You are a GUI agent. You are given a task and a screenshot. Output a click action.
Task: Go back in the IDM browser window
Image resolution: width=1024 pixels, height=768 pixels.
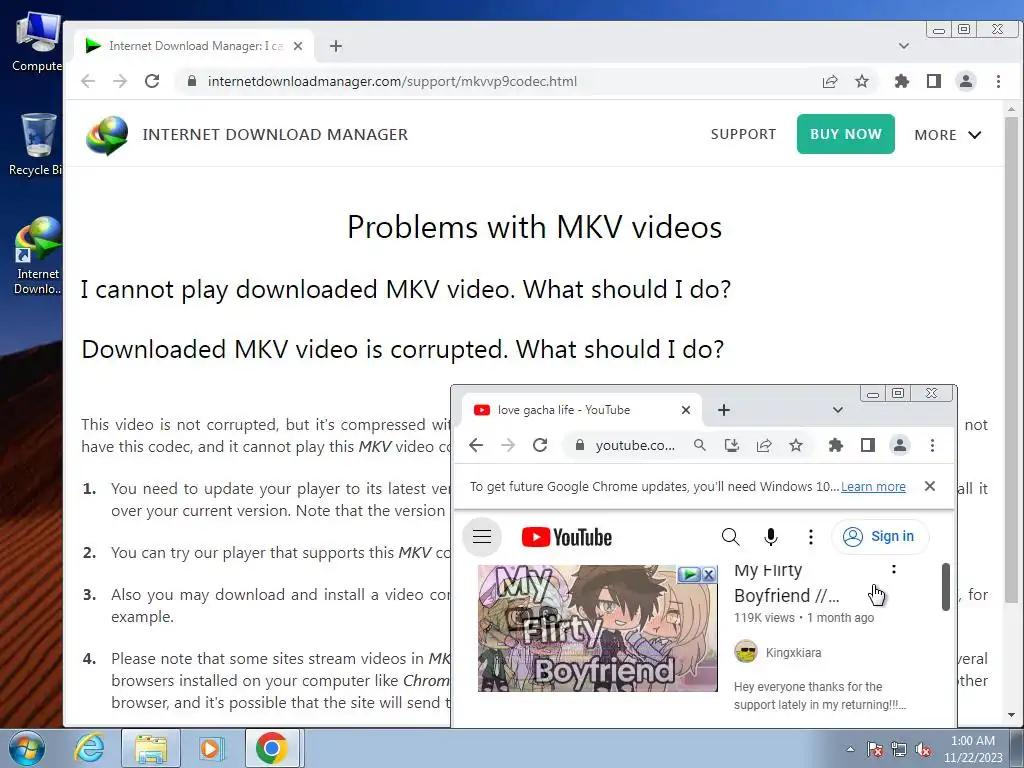coord(88,81)
